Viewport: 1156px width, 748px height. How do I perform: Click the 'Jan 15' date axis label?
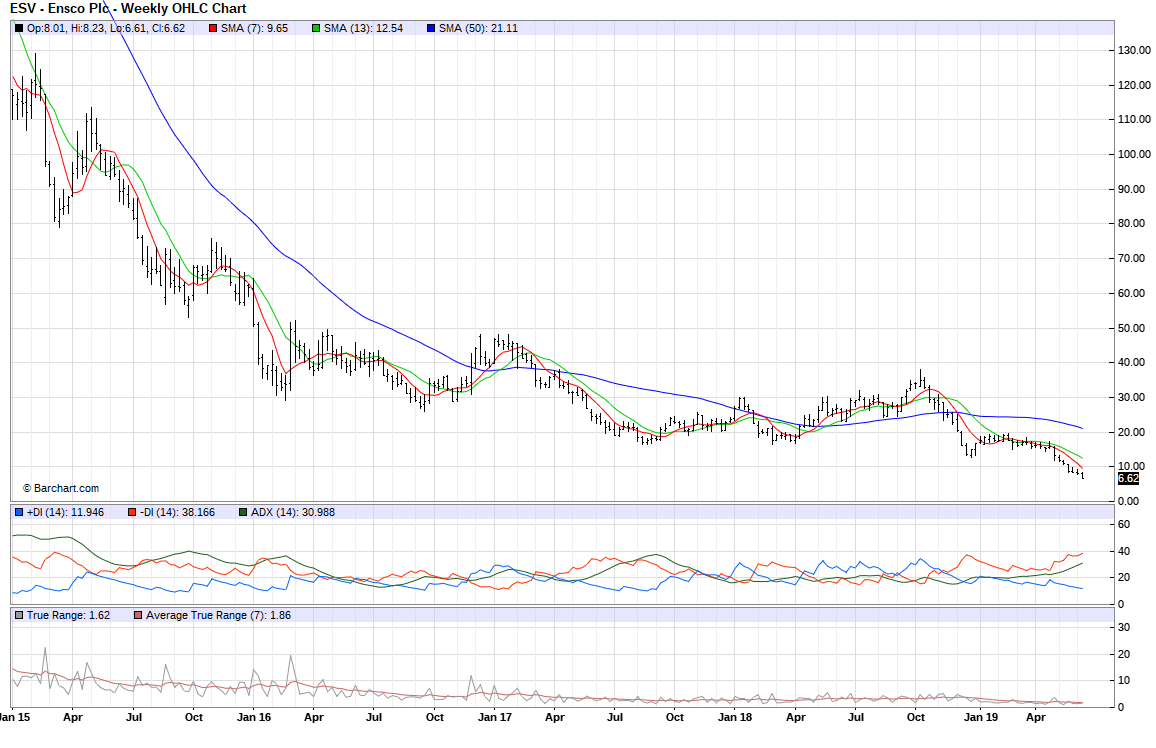[15, 717]
